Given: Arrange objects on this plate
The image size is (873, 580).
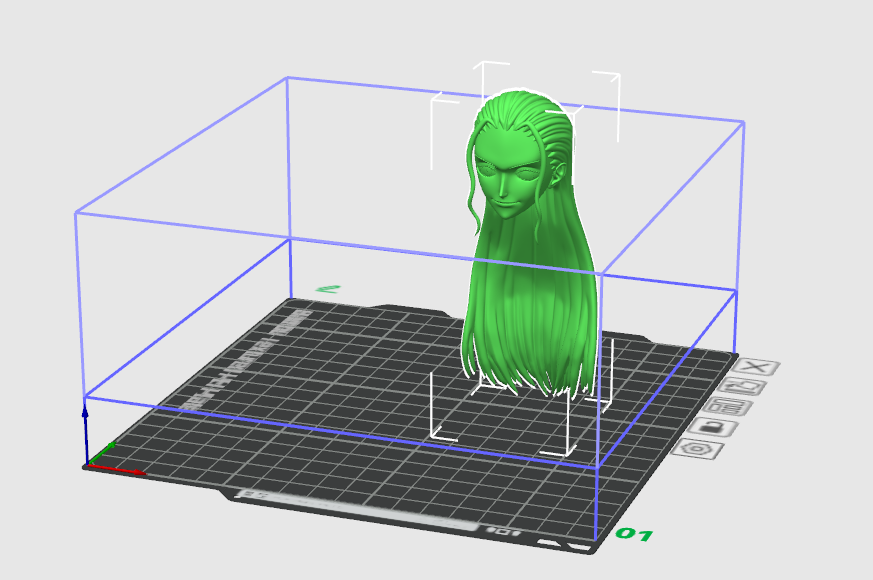Looking at the screenshot, I should pyautogui.click(x=727, y=407).
